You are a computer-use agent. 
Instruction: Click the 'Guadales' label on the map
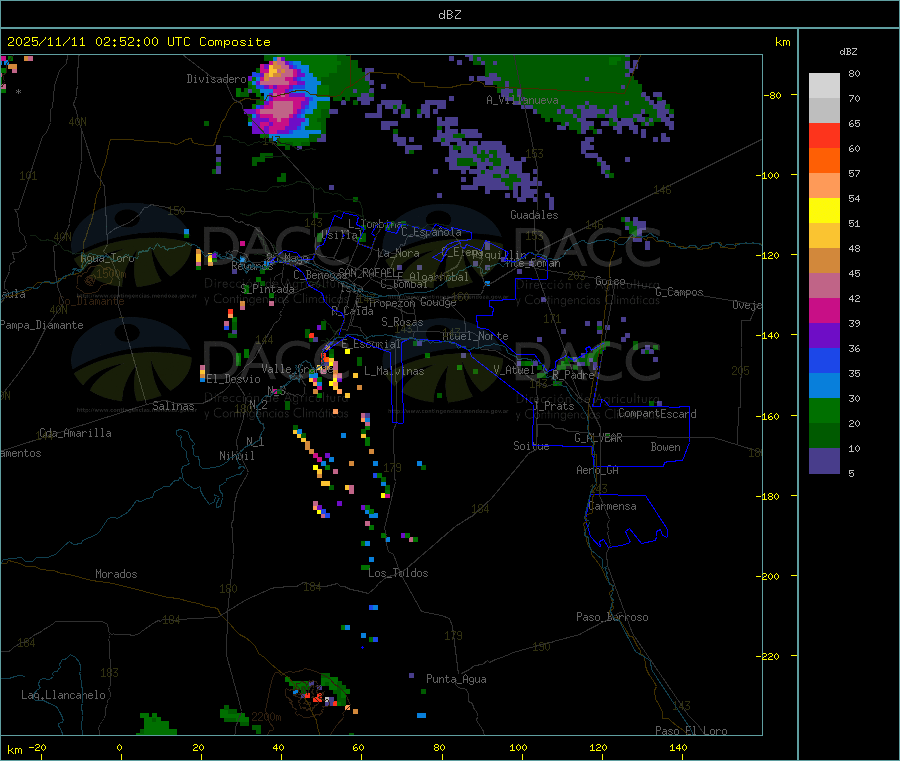tap(534, 215)
